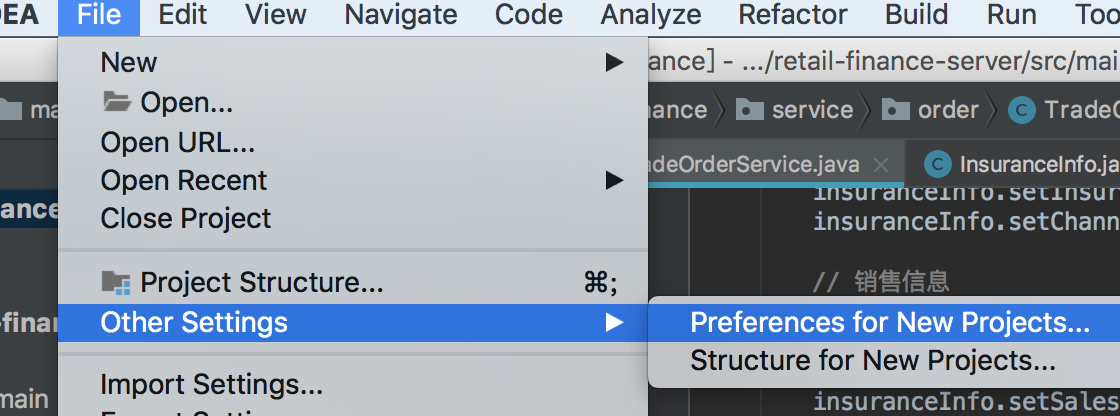
Task: Click the Project Structure icon in menu
Action: [x=116, y=283]
